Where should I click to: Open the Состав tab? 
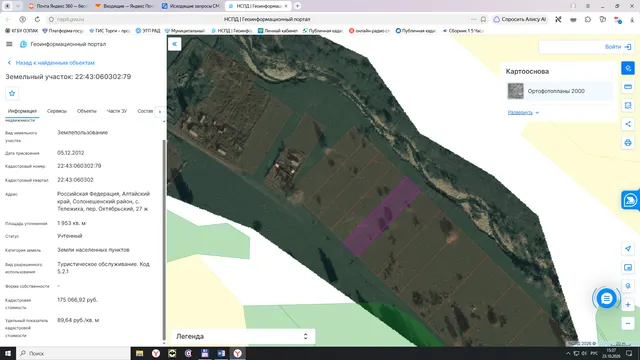145,111
